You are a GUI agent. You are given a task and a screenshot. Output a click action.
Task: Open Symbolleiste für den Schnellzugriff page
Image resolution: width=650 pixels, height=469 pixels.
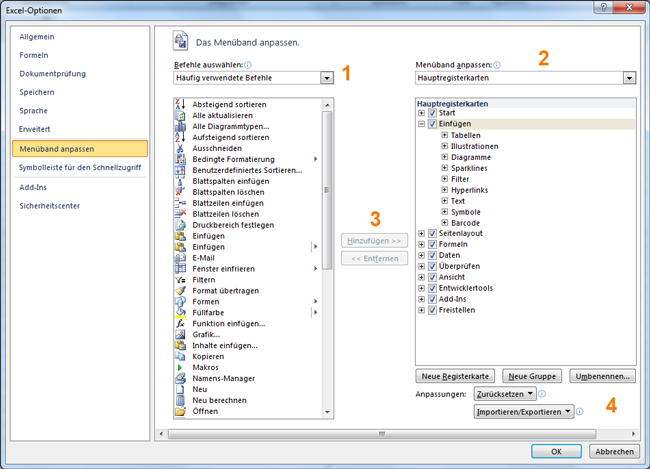[80, 168]
